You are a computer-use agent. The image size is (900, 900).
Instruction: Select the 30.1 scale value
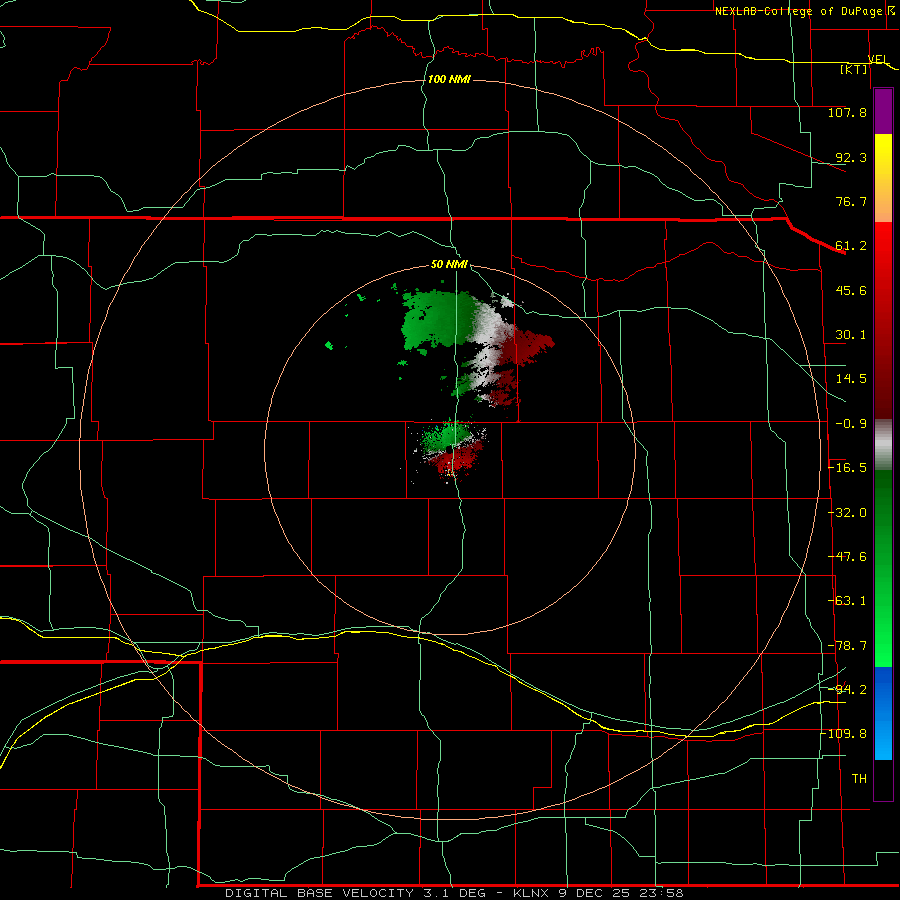(851, 335)
